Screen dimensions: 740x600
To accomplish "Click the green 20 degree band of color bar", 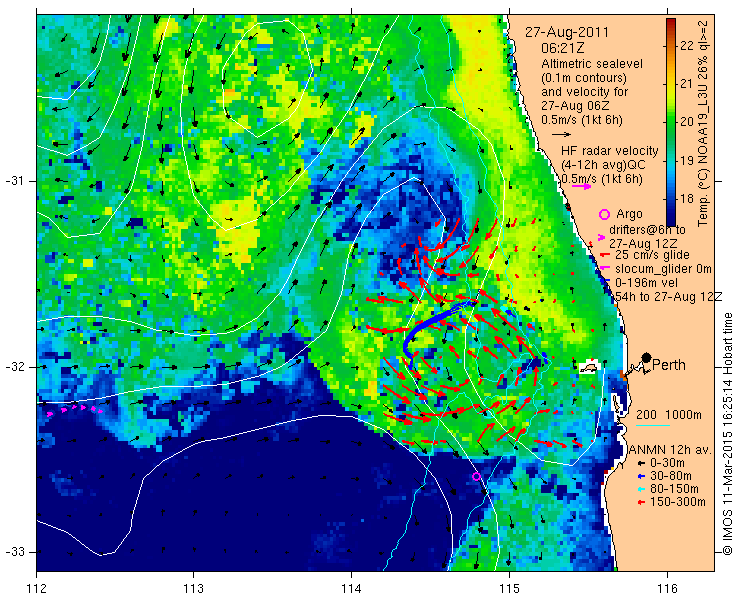I will point(671,122).
